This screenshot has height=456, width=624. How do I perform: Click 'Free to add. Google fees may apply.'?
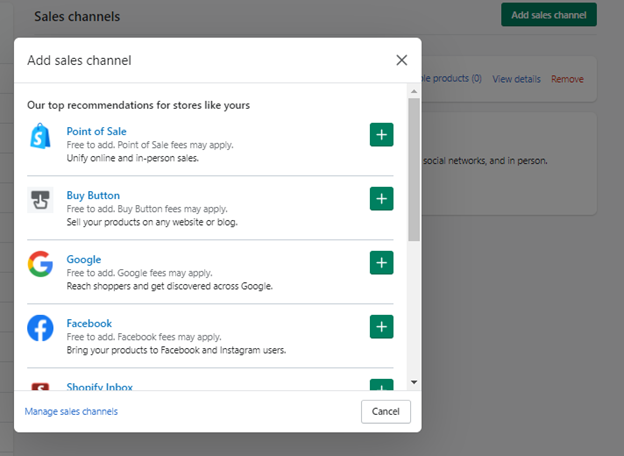(x=140, y=273)
